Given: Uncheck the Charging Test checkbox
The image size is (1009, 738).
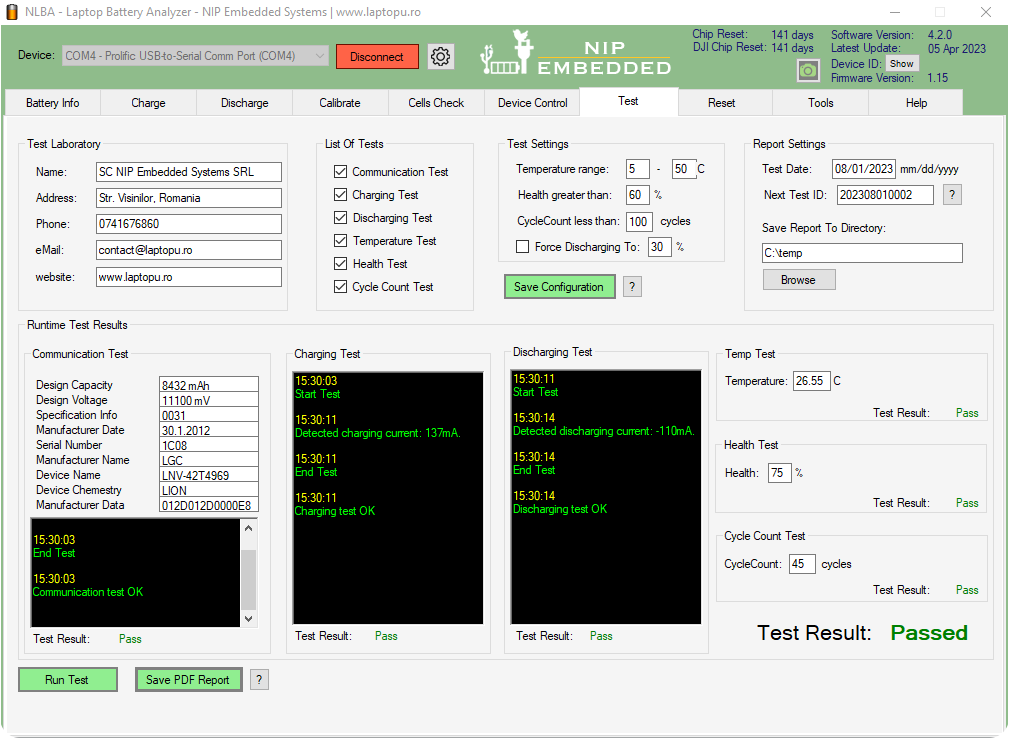Looking at the screenshot, I should point(340,194).
